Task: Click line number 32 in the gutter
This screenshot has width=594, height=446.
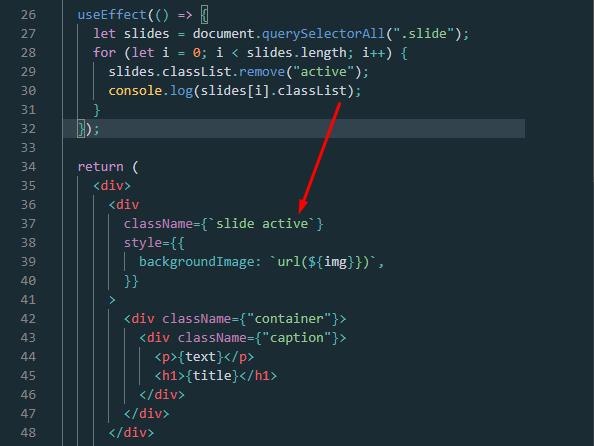Action: tap(28, 129)
